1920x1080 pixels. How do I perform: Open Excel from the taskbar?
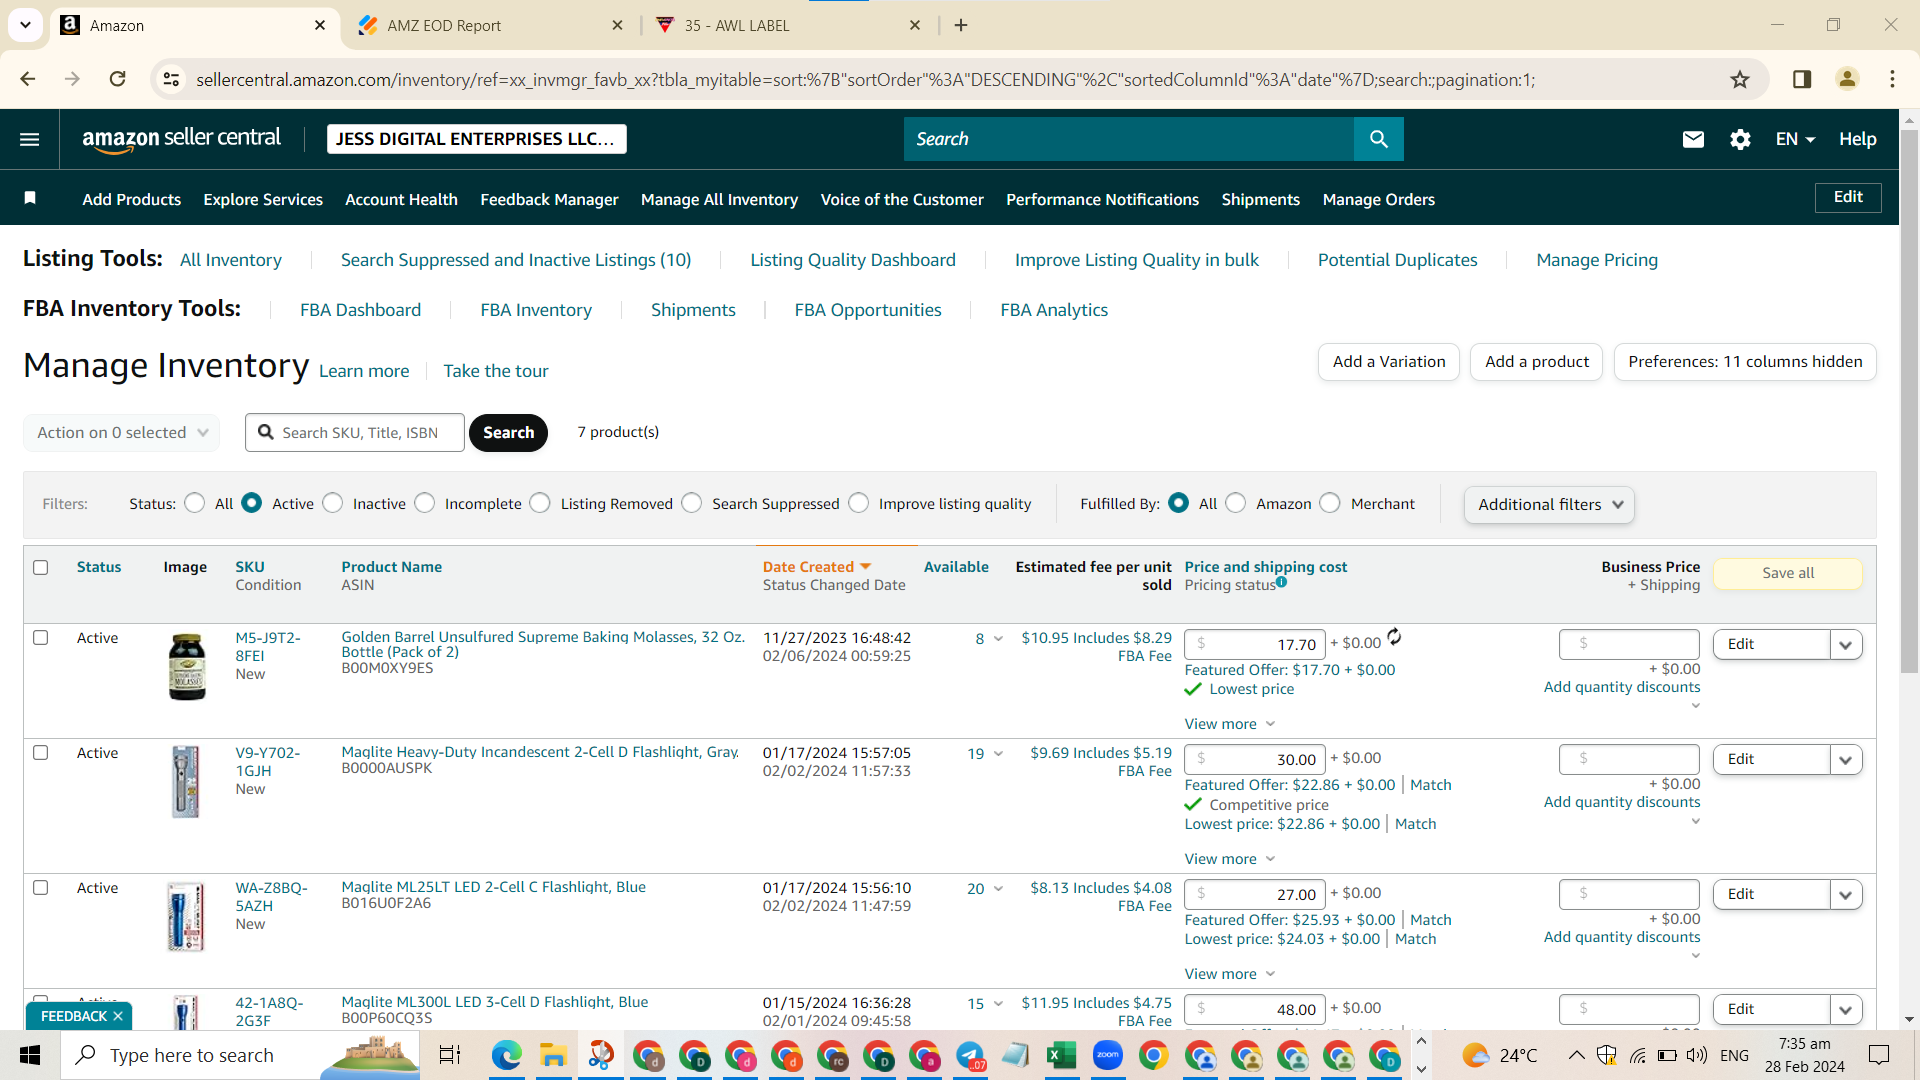pyautogui.click(x=1061, y=1055)
